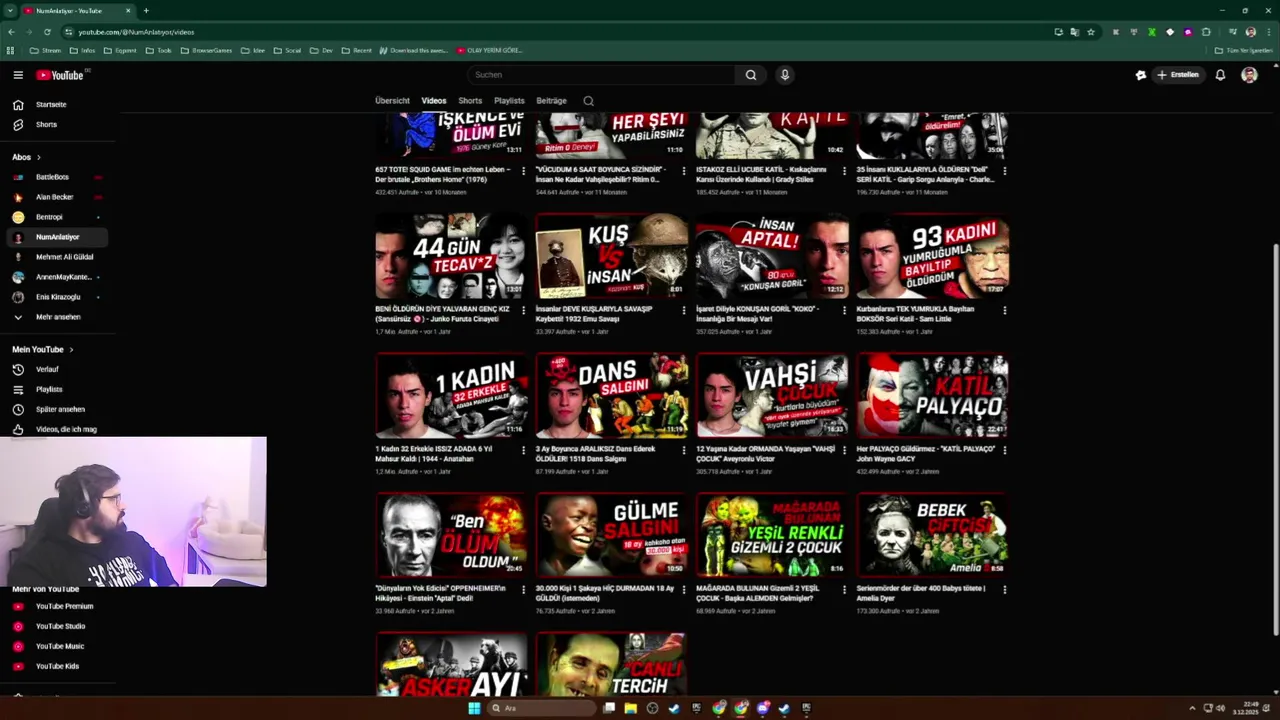1280x720 pixels.
Task: Click the search magnifier button
Action: point(751,75)
